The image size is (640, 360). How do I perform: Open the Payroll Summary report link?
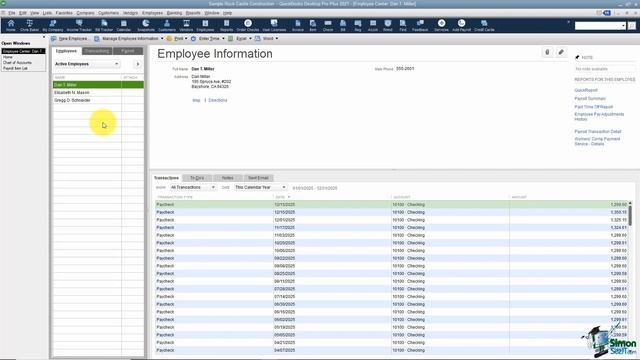point(590,98)
